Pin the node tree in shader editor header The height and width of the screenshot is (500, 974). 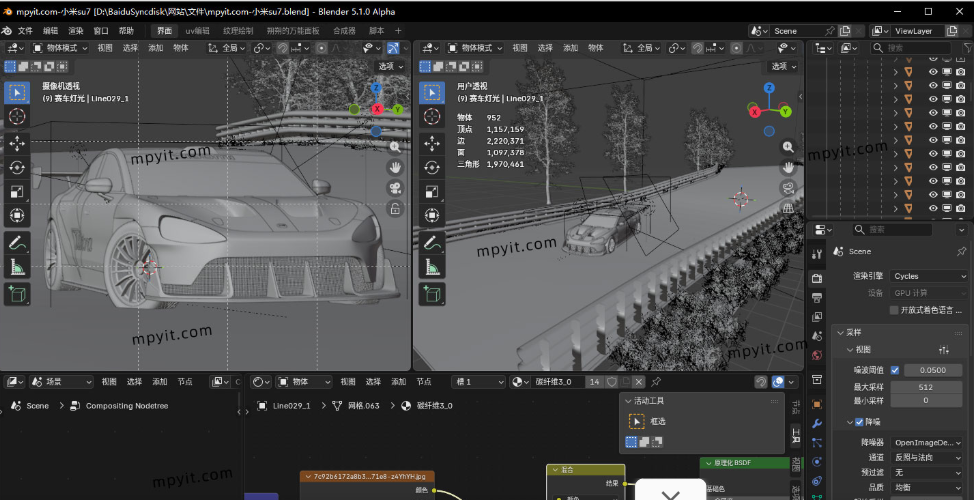(x=656, y=382)
